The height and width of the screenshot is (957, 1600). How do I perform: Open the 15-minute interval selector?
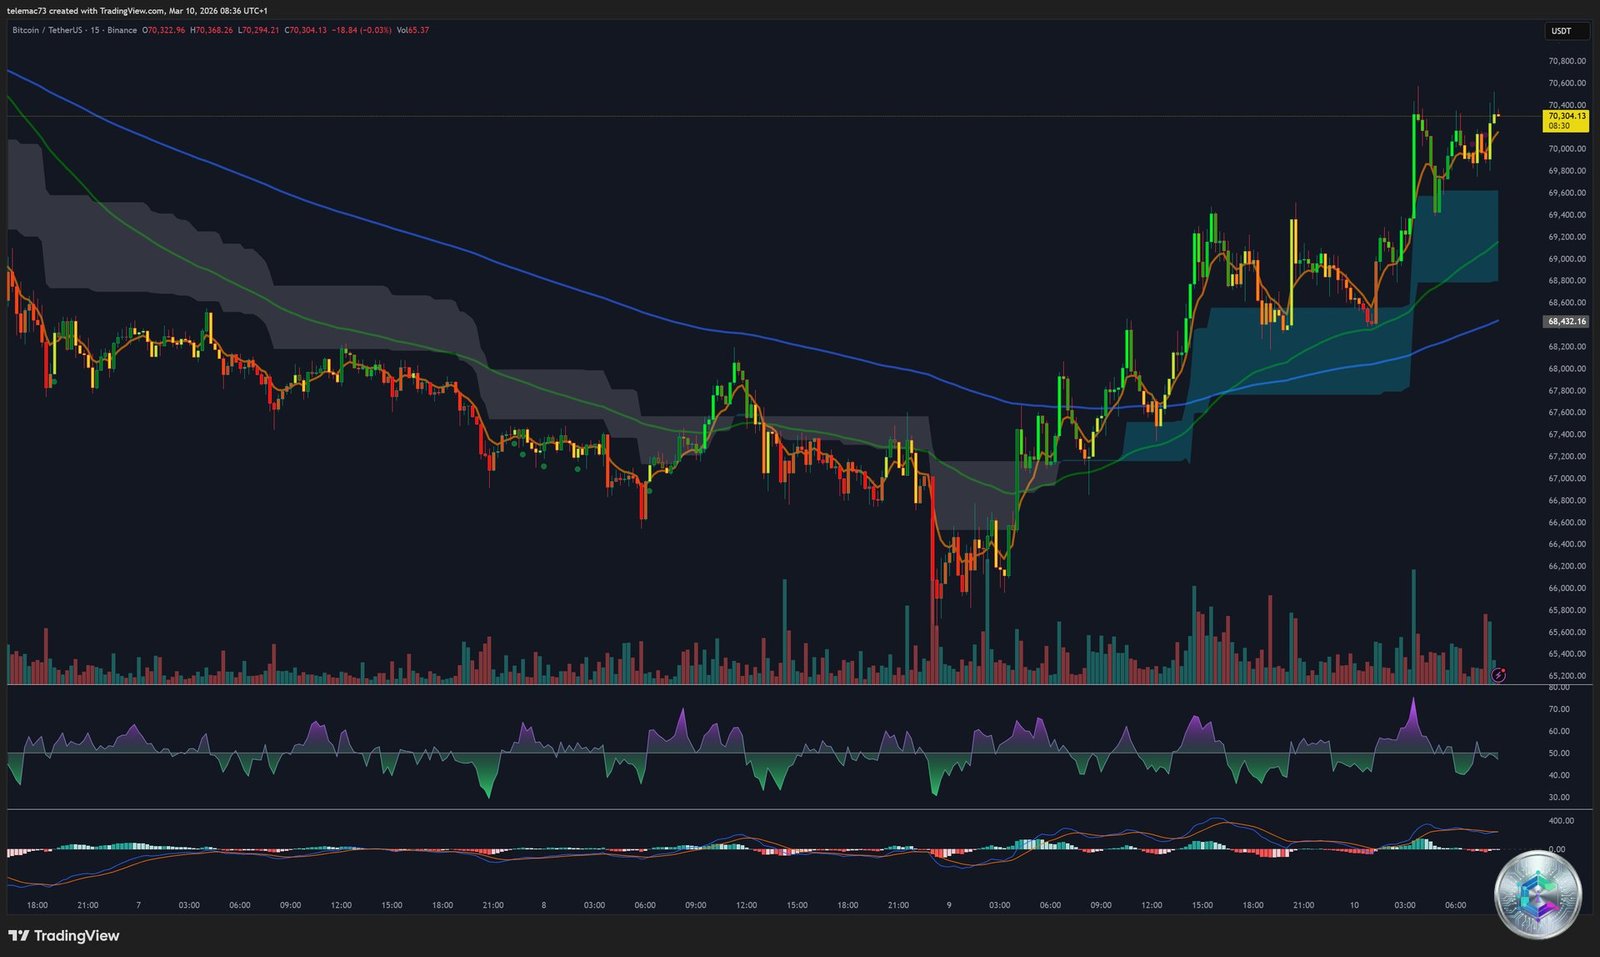pyautogui.click(x=94, y=31)
